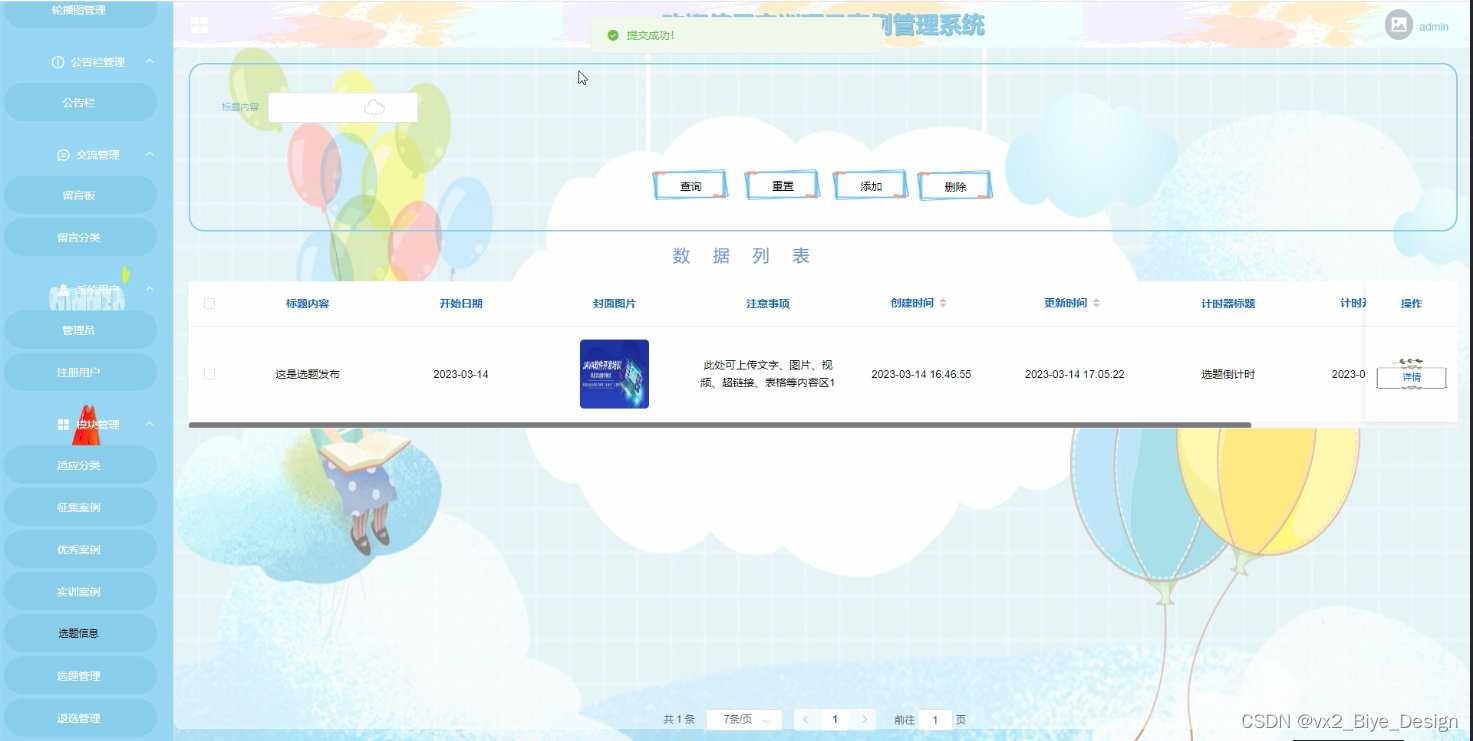Open 管理员 sidebar item
The image size is (1473, 741).
tap(80, 330)
